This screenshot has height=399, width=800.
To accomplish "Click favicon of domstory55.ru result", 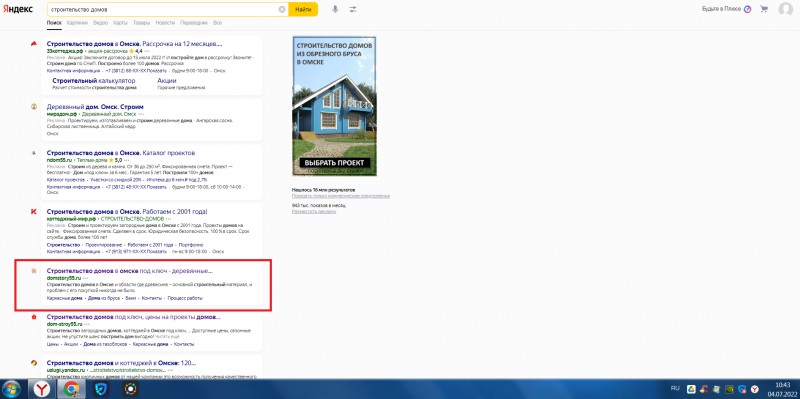I will 34,270.
